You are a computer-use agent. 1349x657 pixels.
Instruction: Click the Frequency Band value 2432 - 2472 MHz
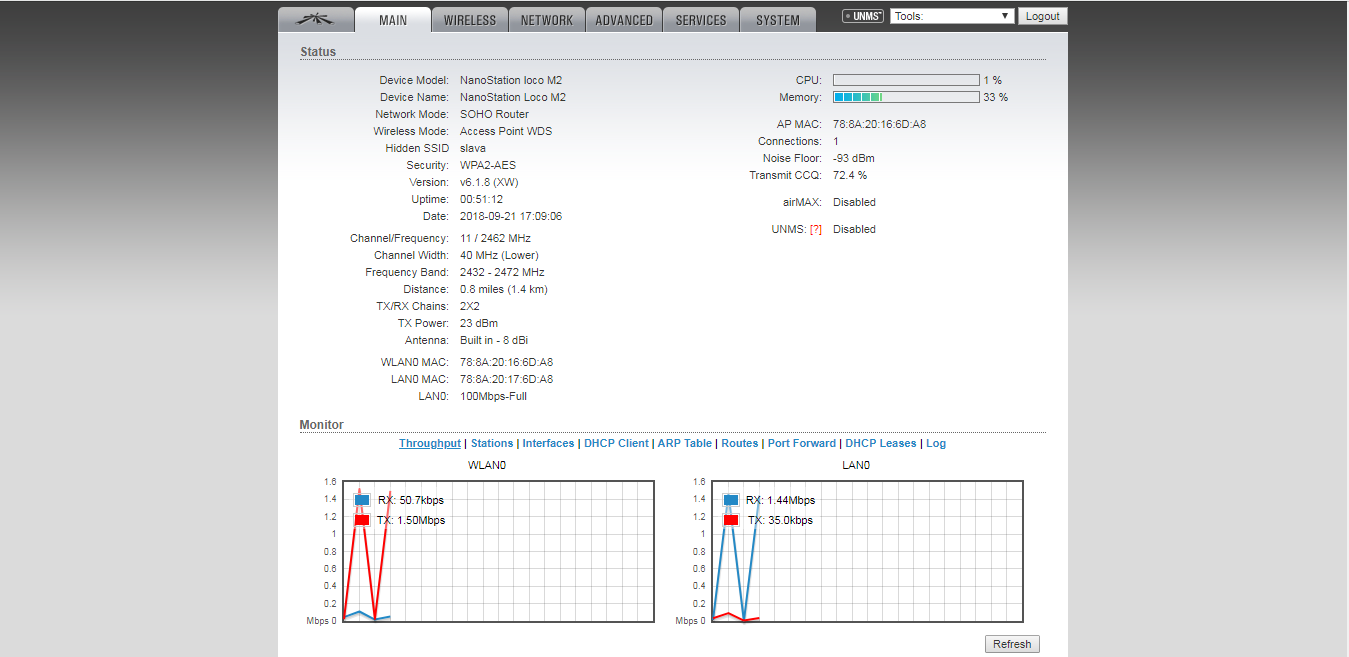[502, 272]
